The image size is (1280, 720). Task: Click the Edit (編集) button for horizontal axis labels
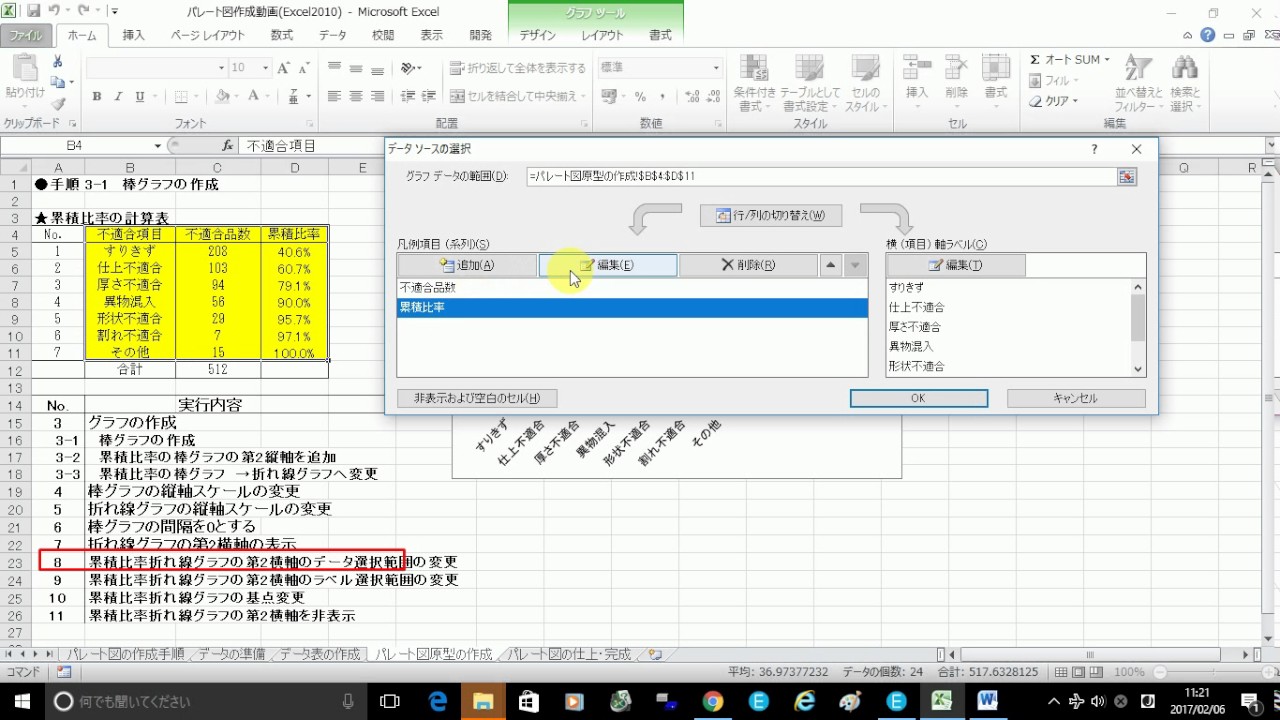[955, 265]
